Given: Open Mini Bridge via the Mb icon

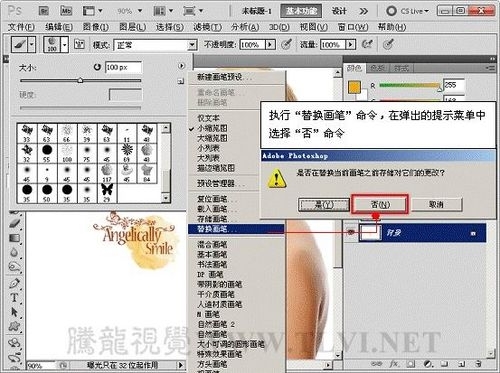Looking at the screenshot, I should pos(66,11).
